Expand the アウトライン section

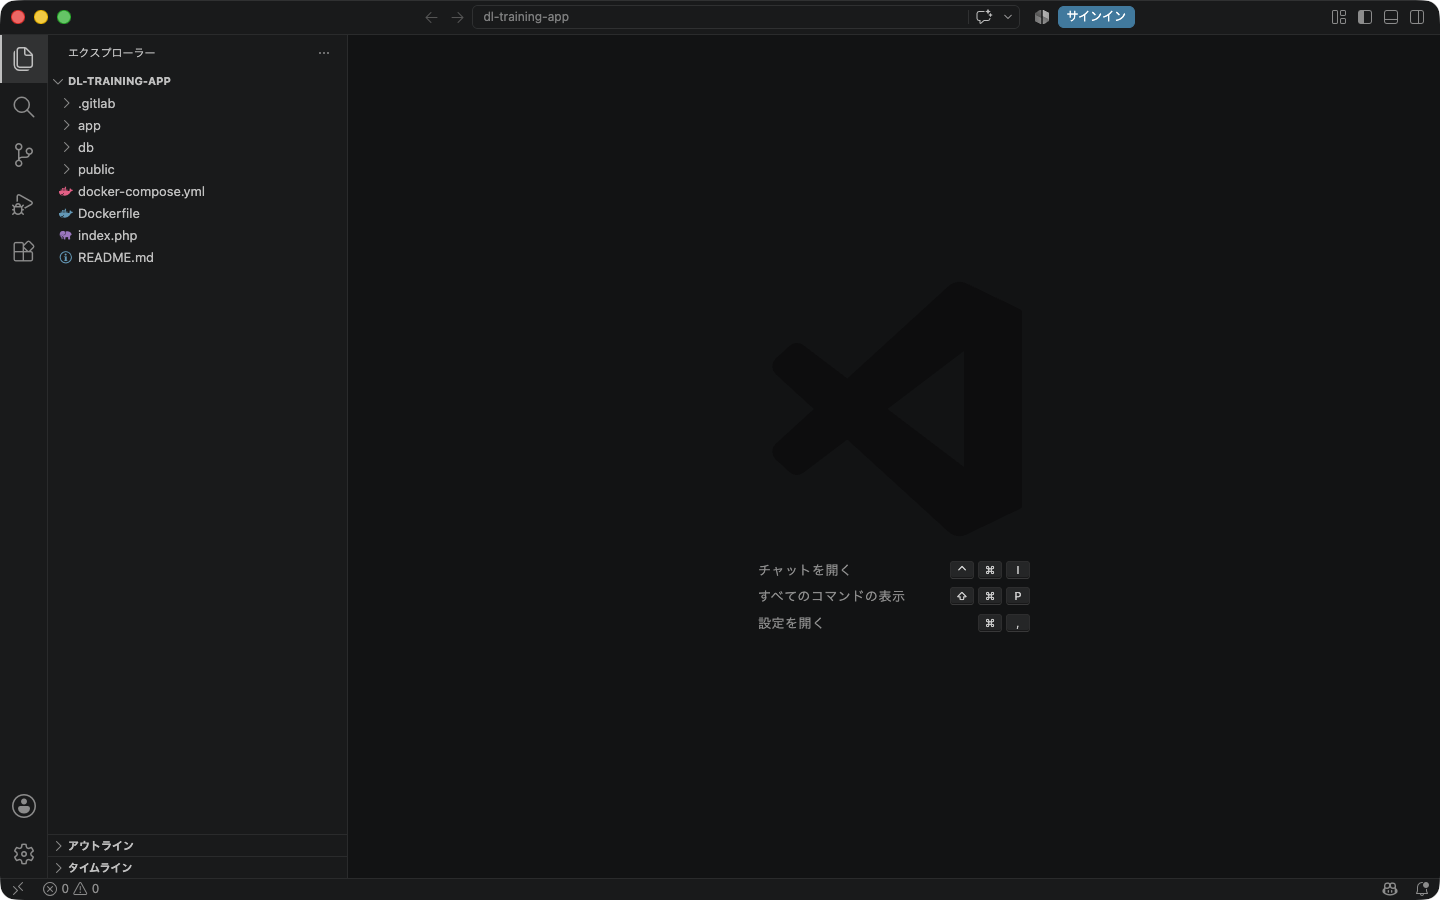coord(197,846)
